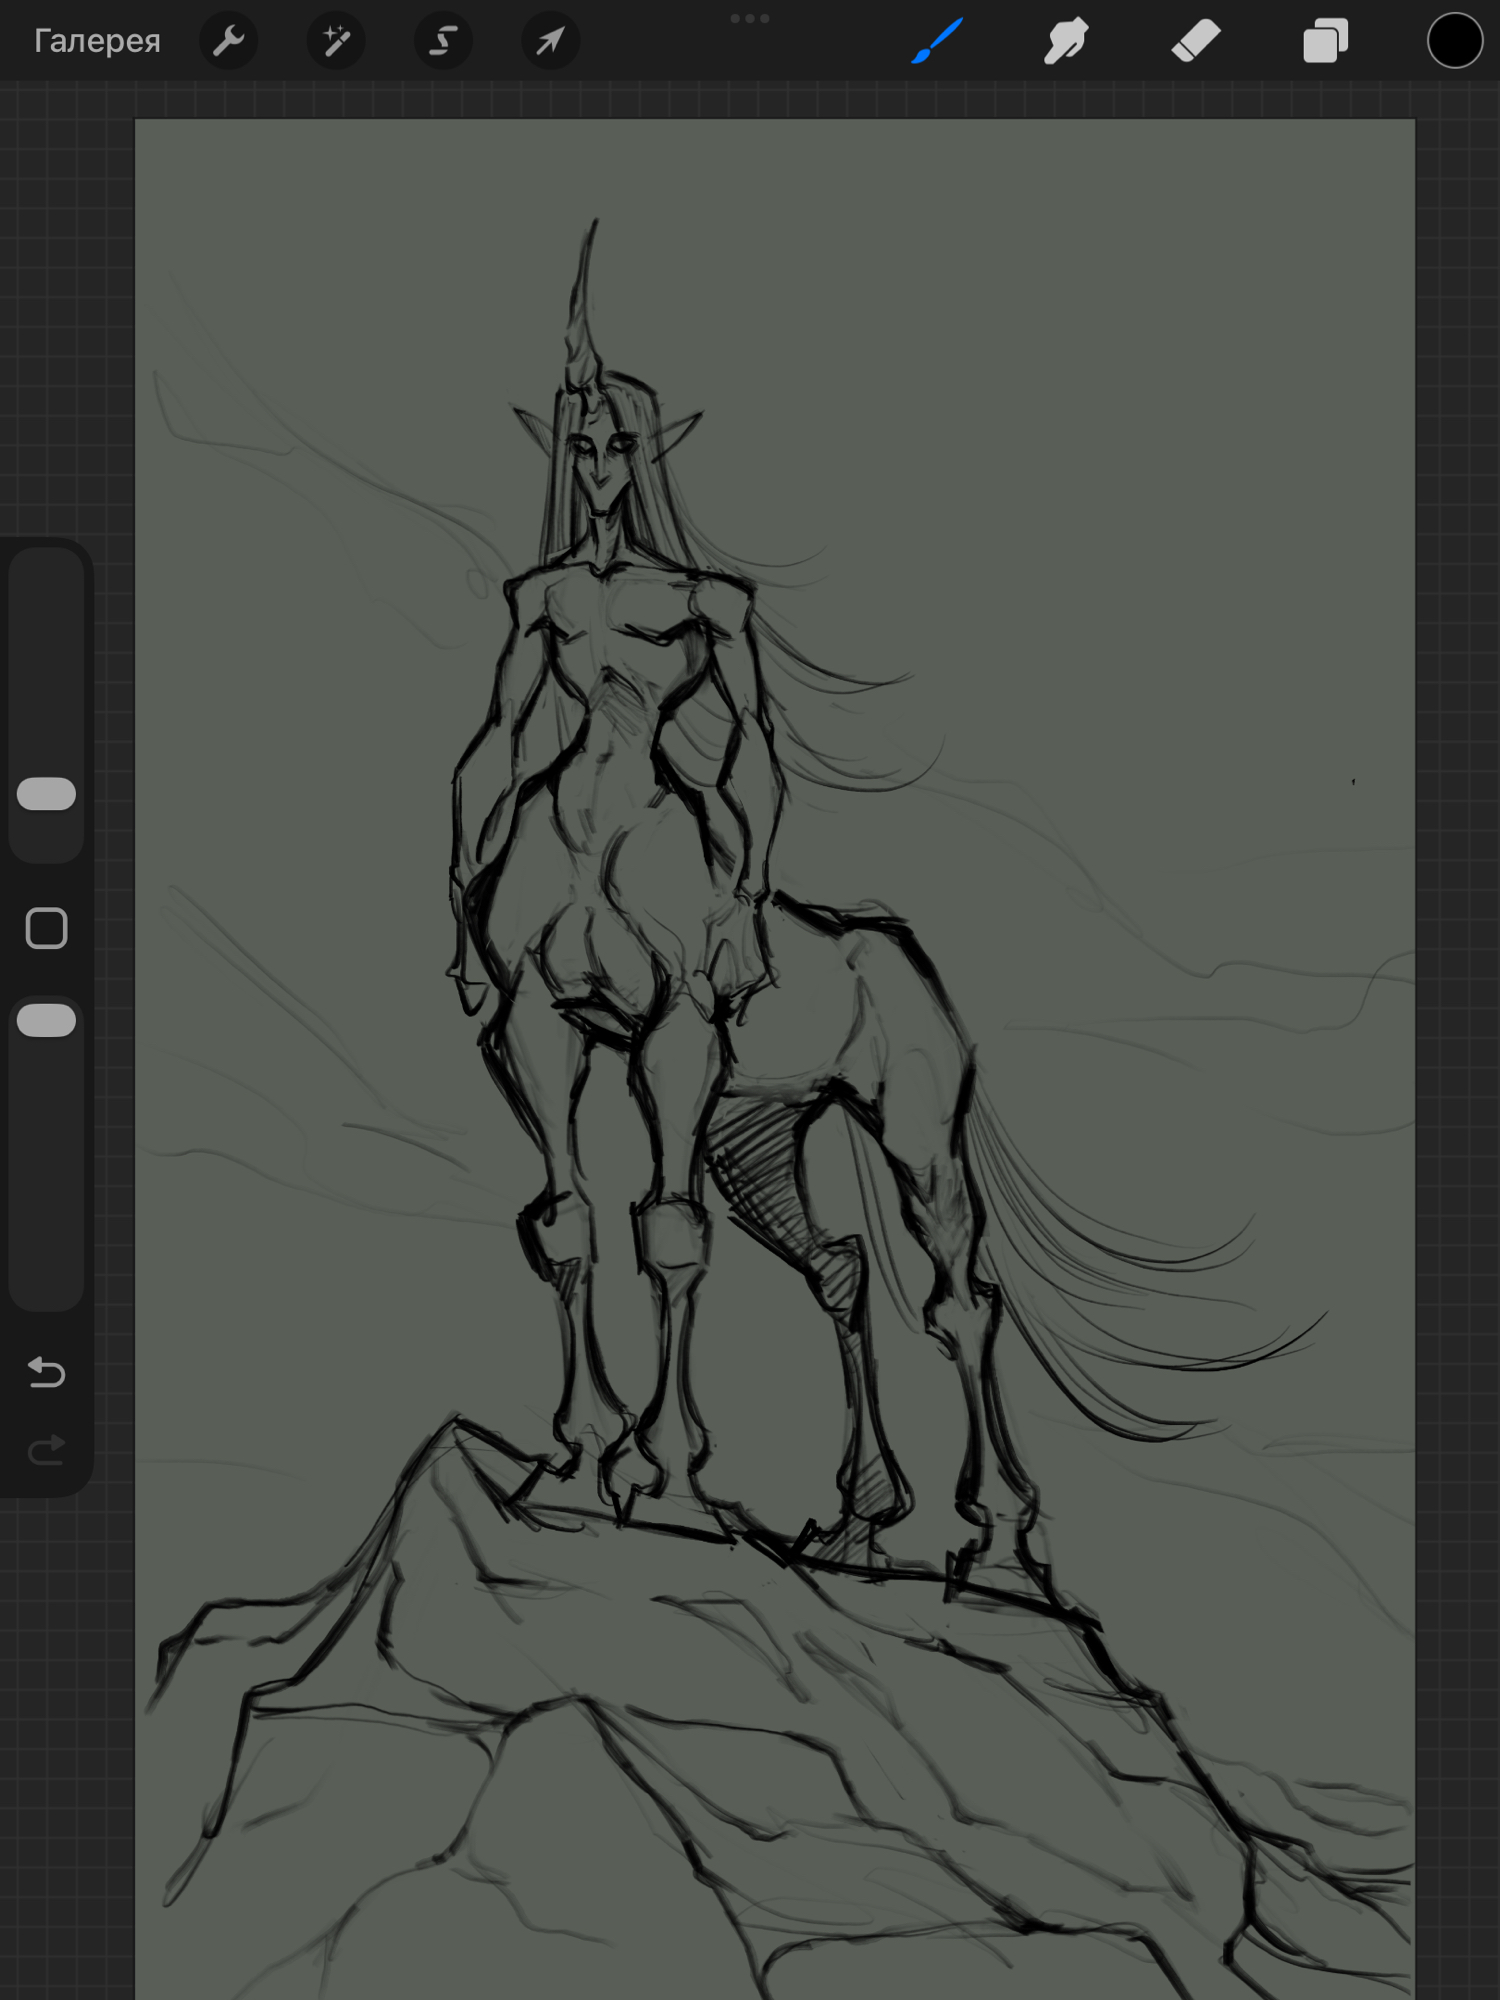
Task: Open the black active color swatch
Action: tap(1454, 41)
